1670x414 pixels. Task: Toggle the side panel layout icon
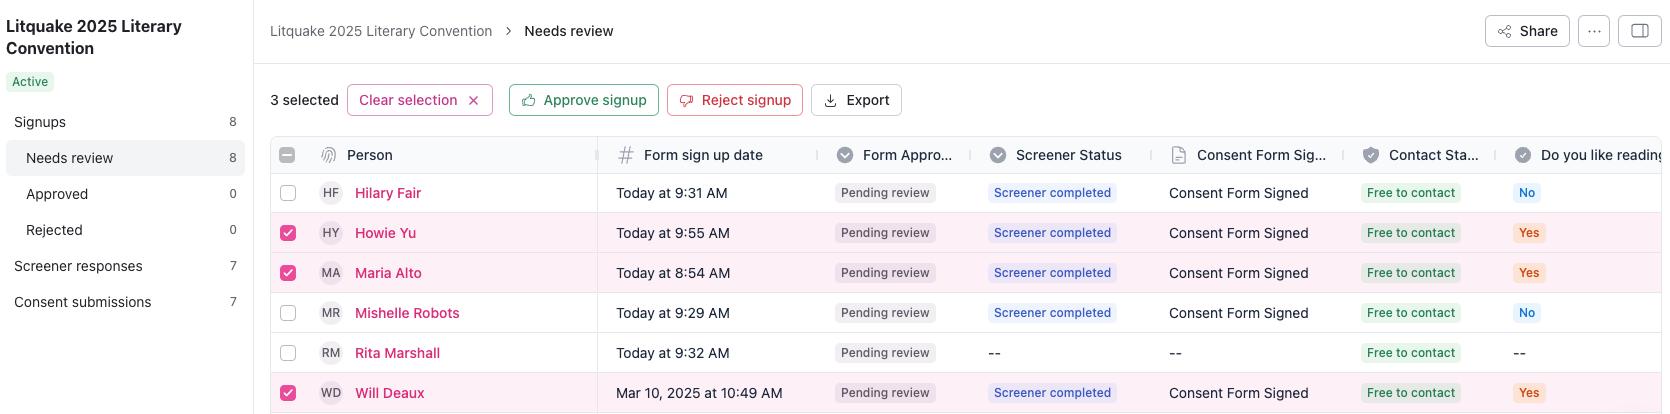point(1640,32)
